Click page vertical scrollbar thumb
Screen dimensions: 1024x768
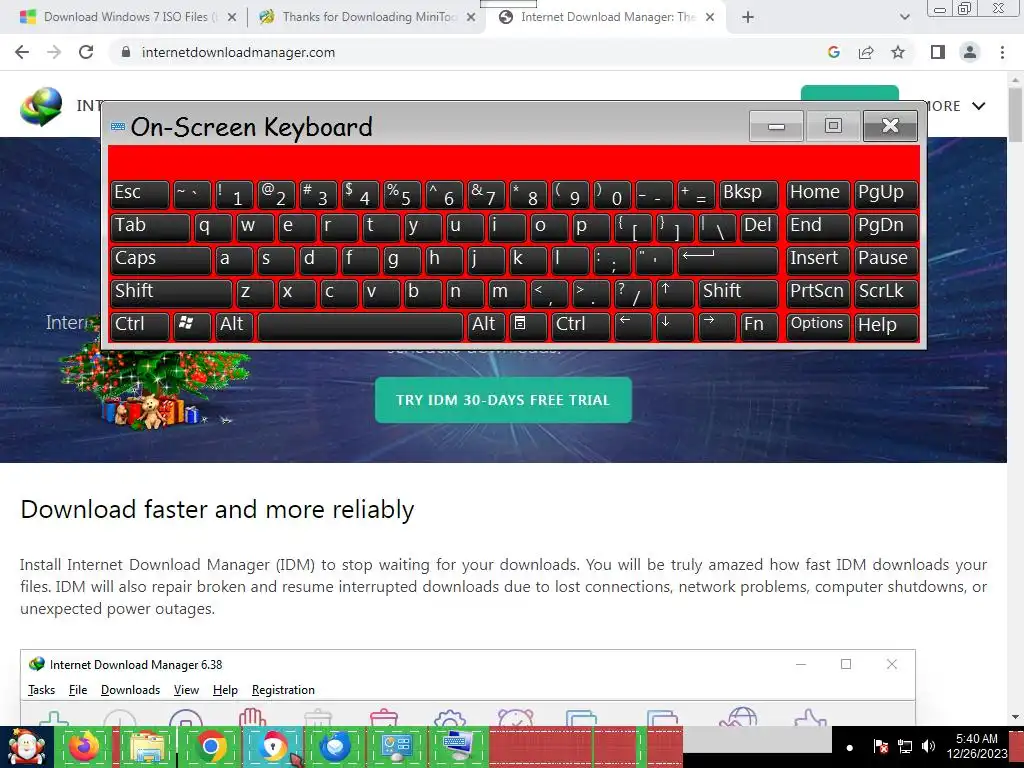pos(1016,114)
